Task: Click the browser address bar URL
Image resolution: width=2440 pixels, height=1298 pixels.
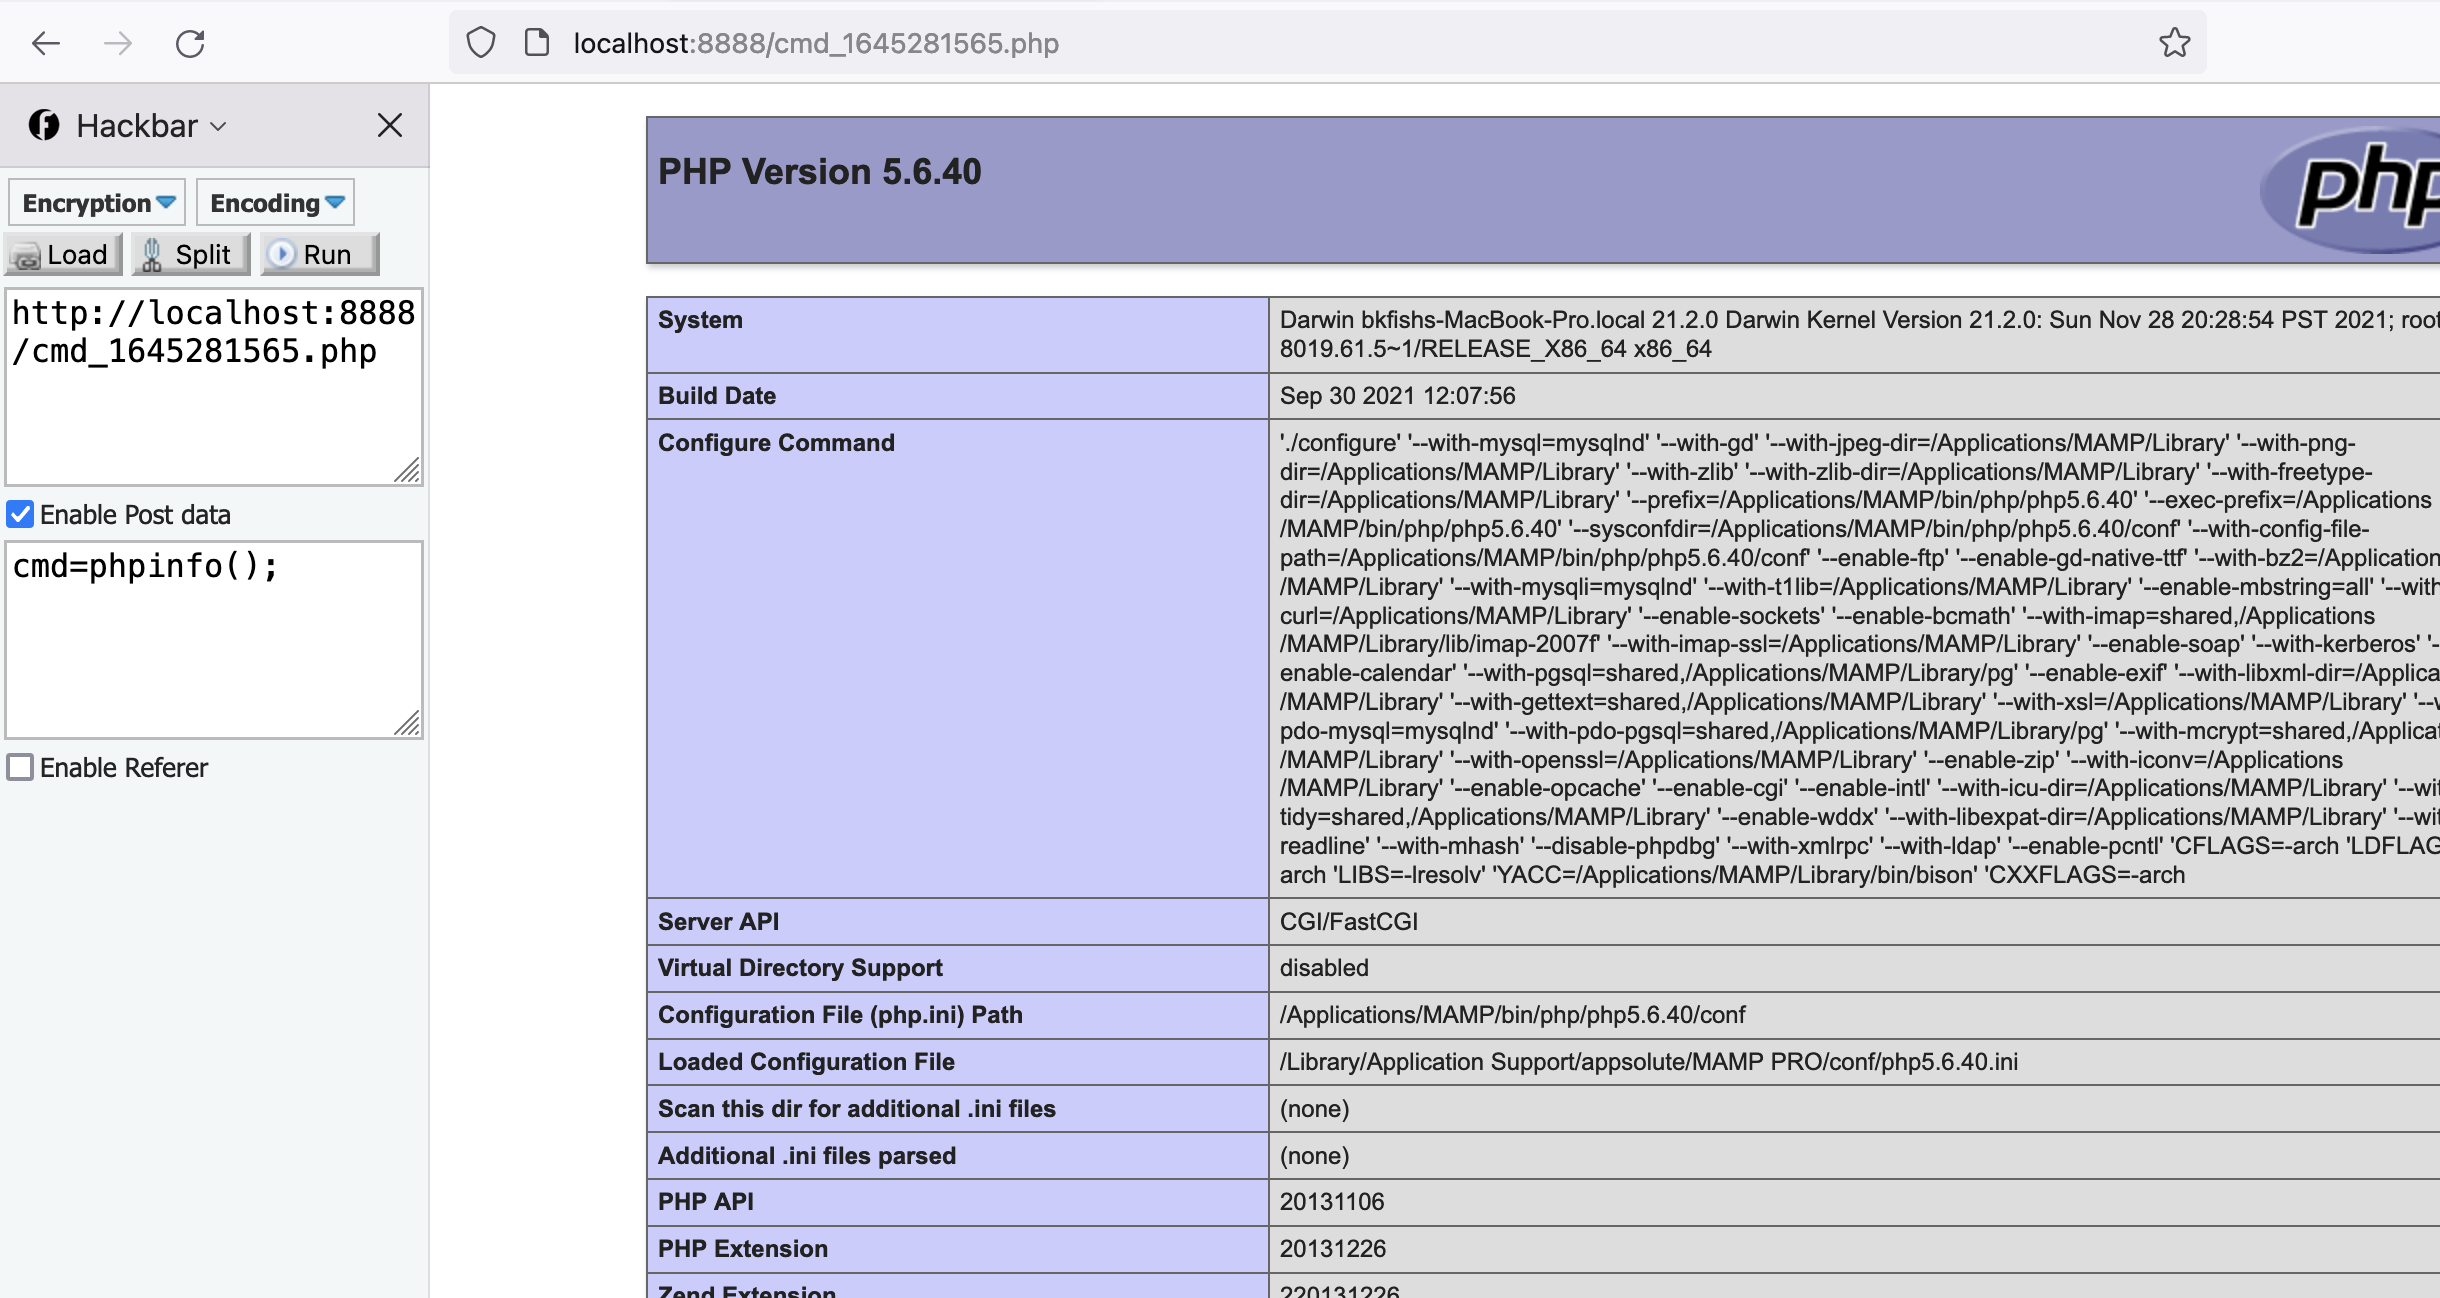Action: pos(815,43)
